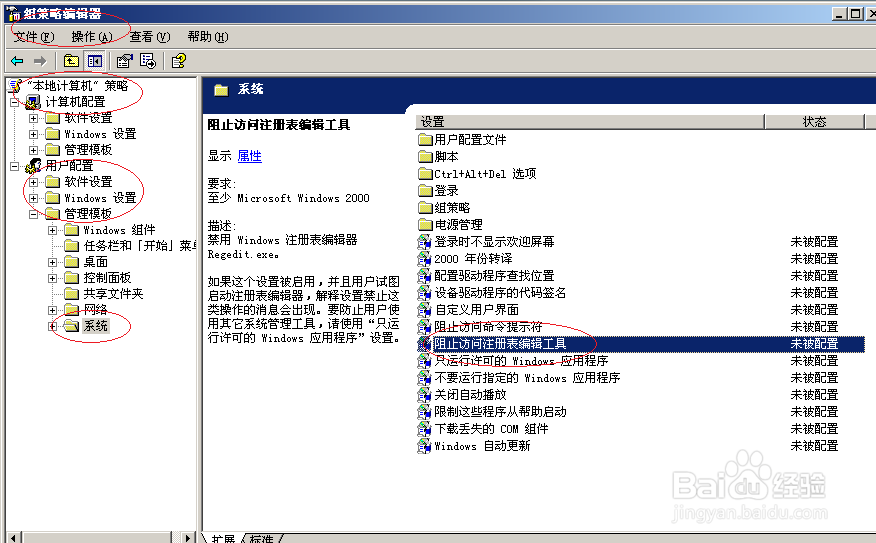Screen dimensions: 876x543
Task: Click policy icon for 关闭自动播放
Action: tap(425, 394)
